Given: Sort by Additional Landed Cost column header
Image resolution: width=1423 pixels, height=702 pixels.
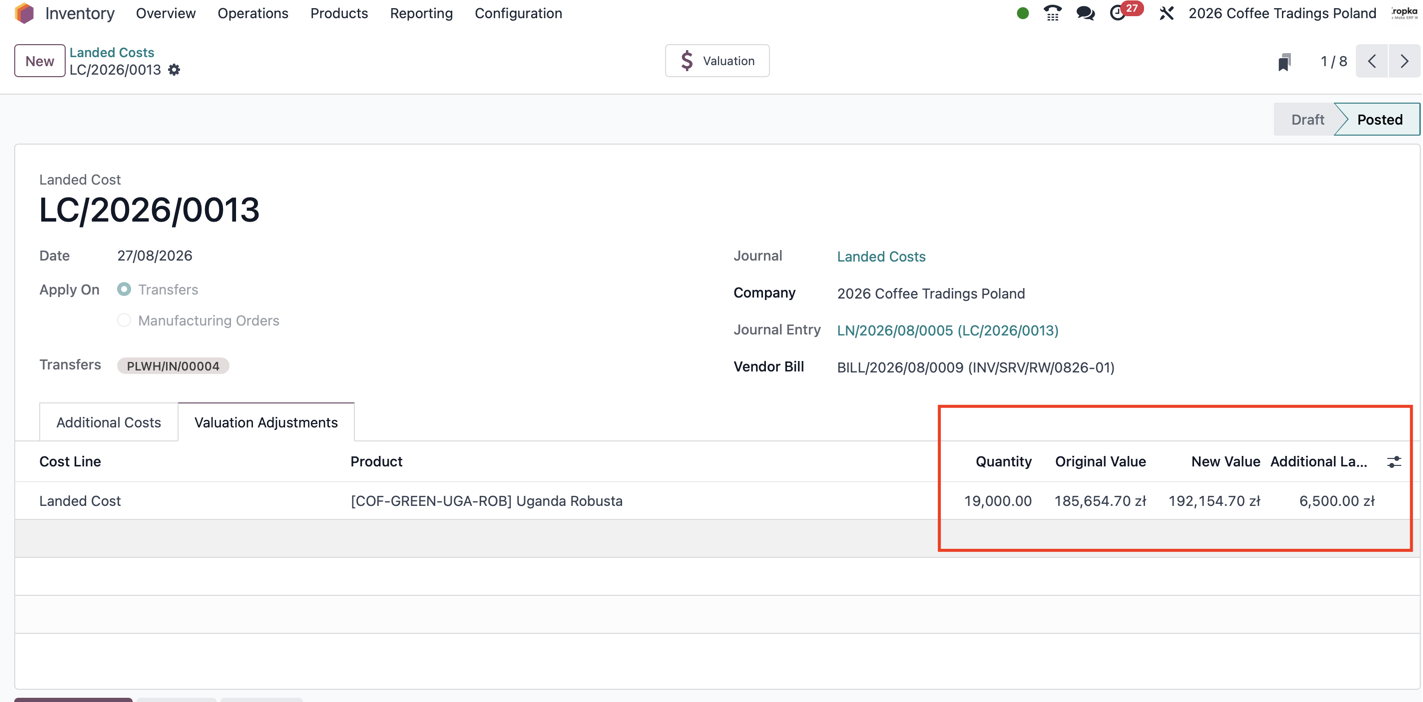Looking at the screenshot, I should 1318,462.
